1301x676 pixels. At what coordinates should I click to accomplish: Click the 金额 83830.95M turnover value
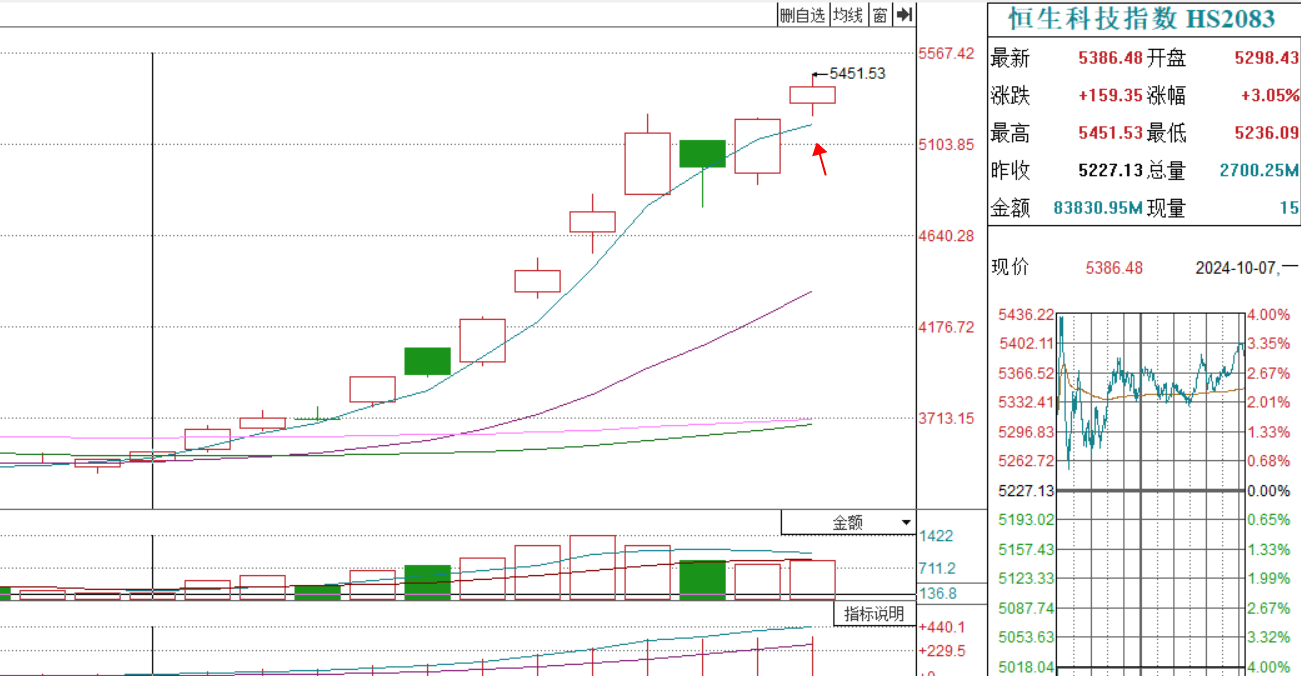pos(1098,208)
